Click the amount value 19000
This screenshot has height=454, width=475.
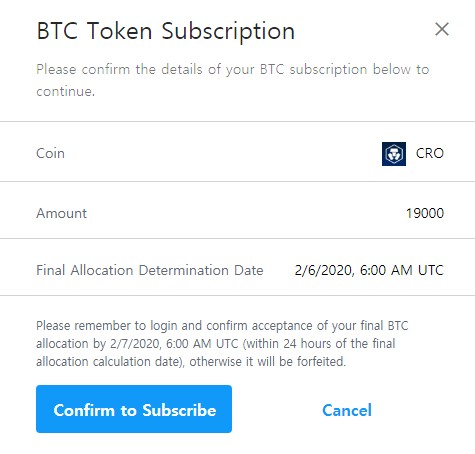pyautogui.click(x=425, y=213)
